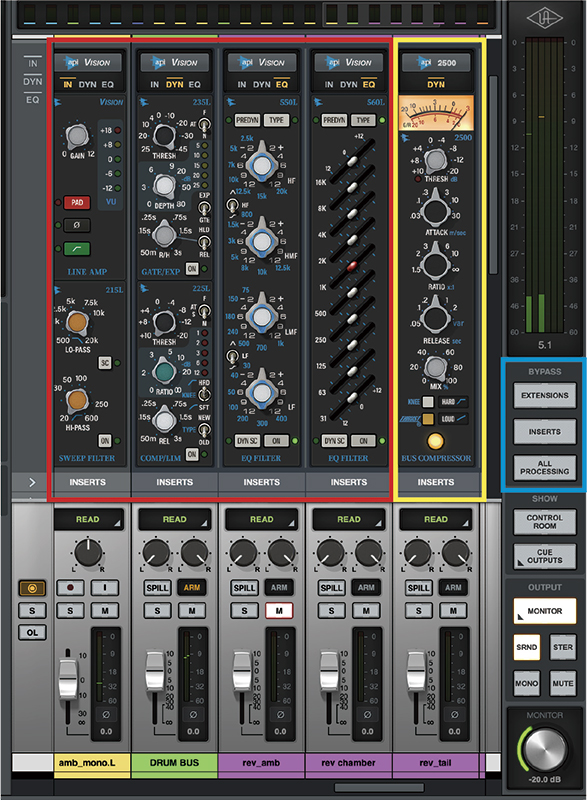
Task: Click the 235L gate attack F/N switch
Action: pos(205,125)
